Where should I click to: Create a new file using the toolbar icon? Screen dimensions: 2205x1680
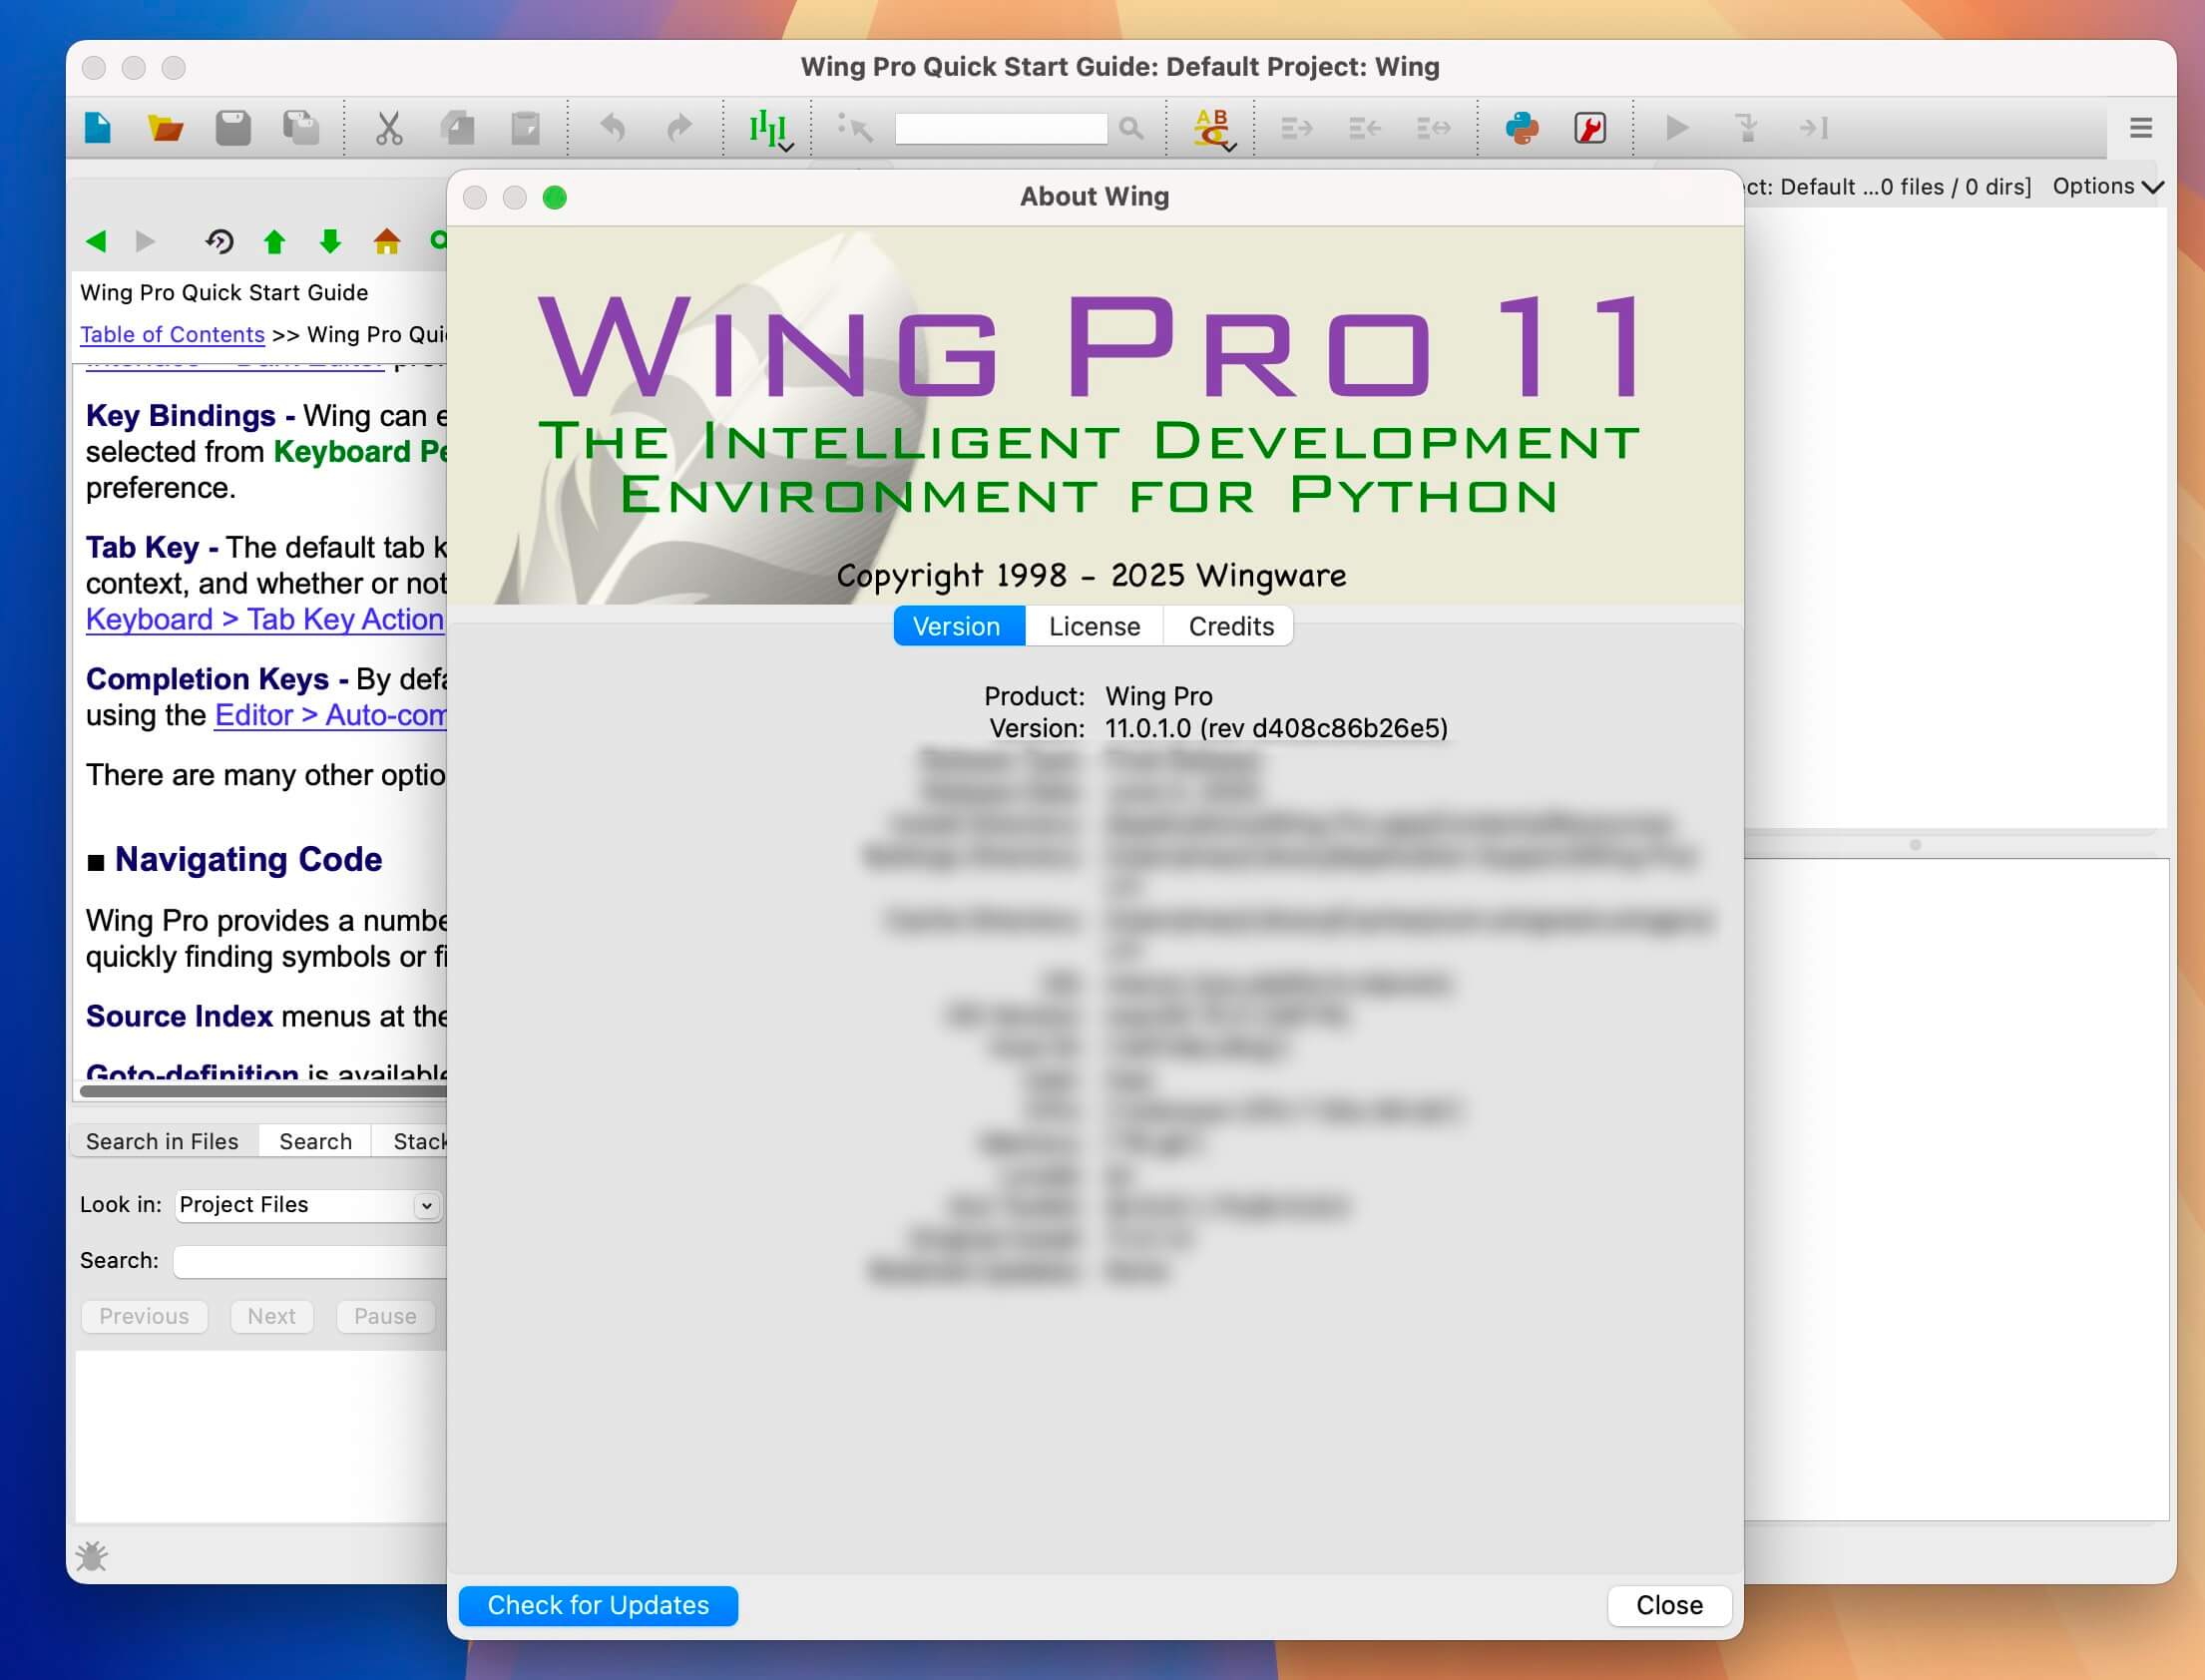pos(97,128)
